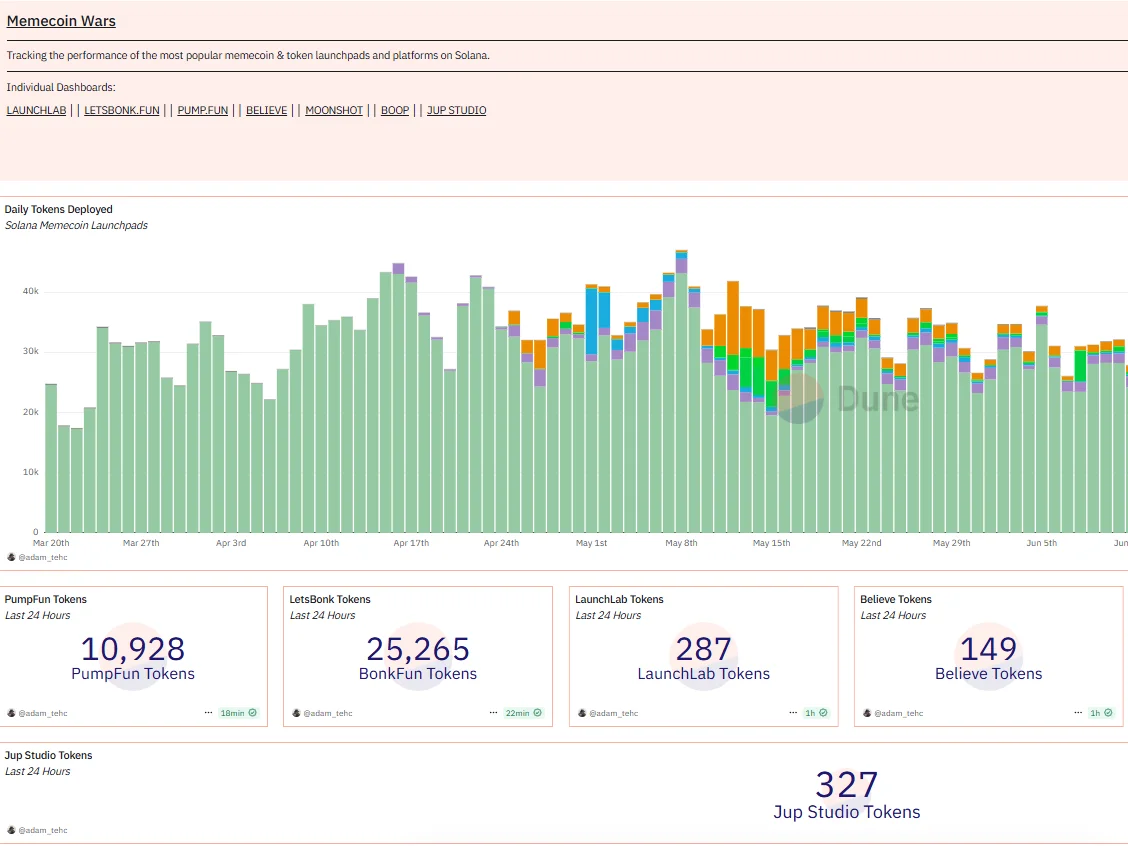The height and width of the screenshot is (846, 1128).
Task: Click the 40k y-axis label
Action: point(31,291)
